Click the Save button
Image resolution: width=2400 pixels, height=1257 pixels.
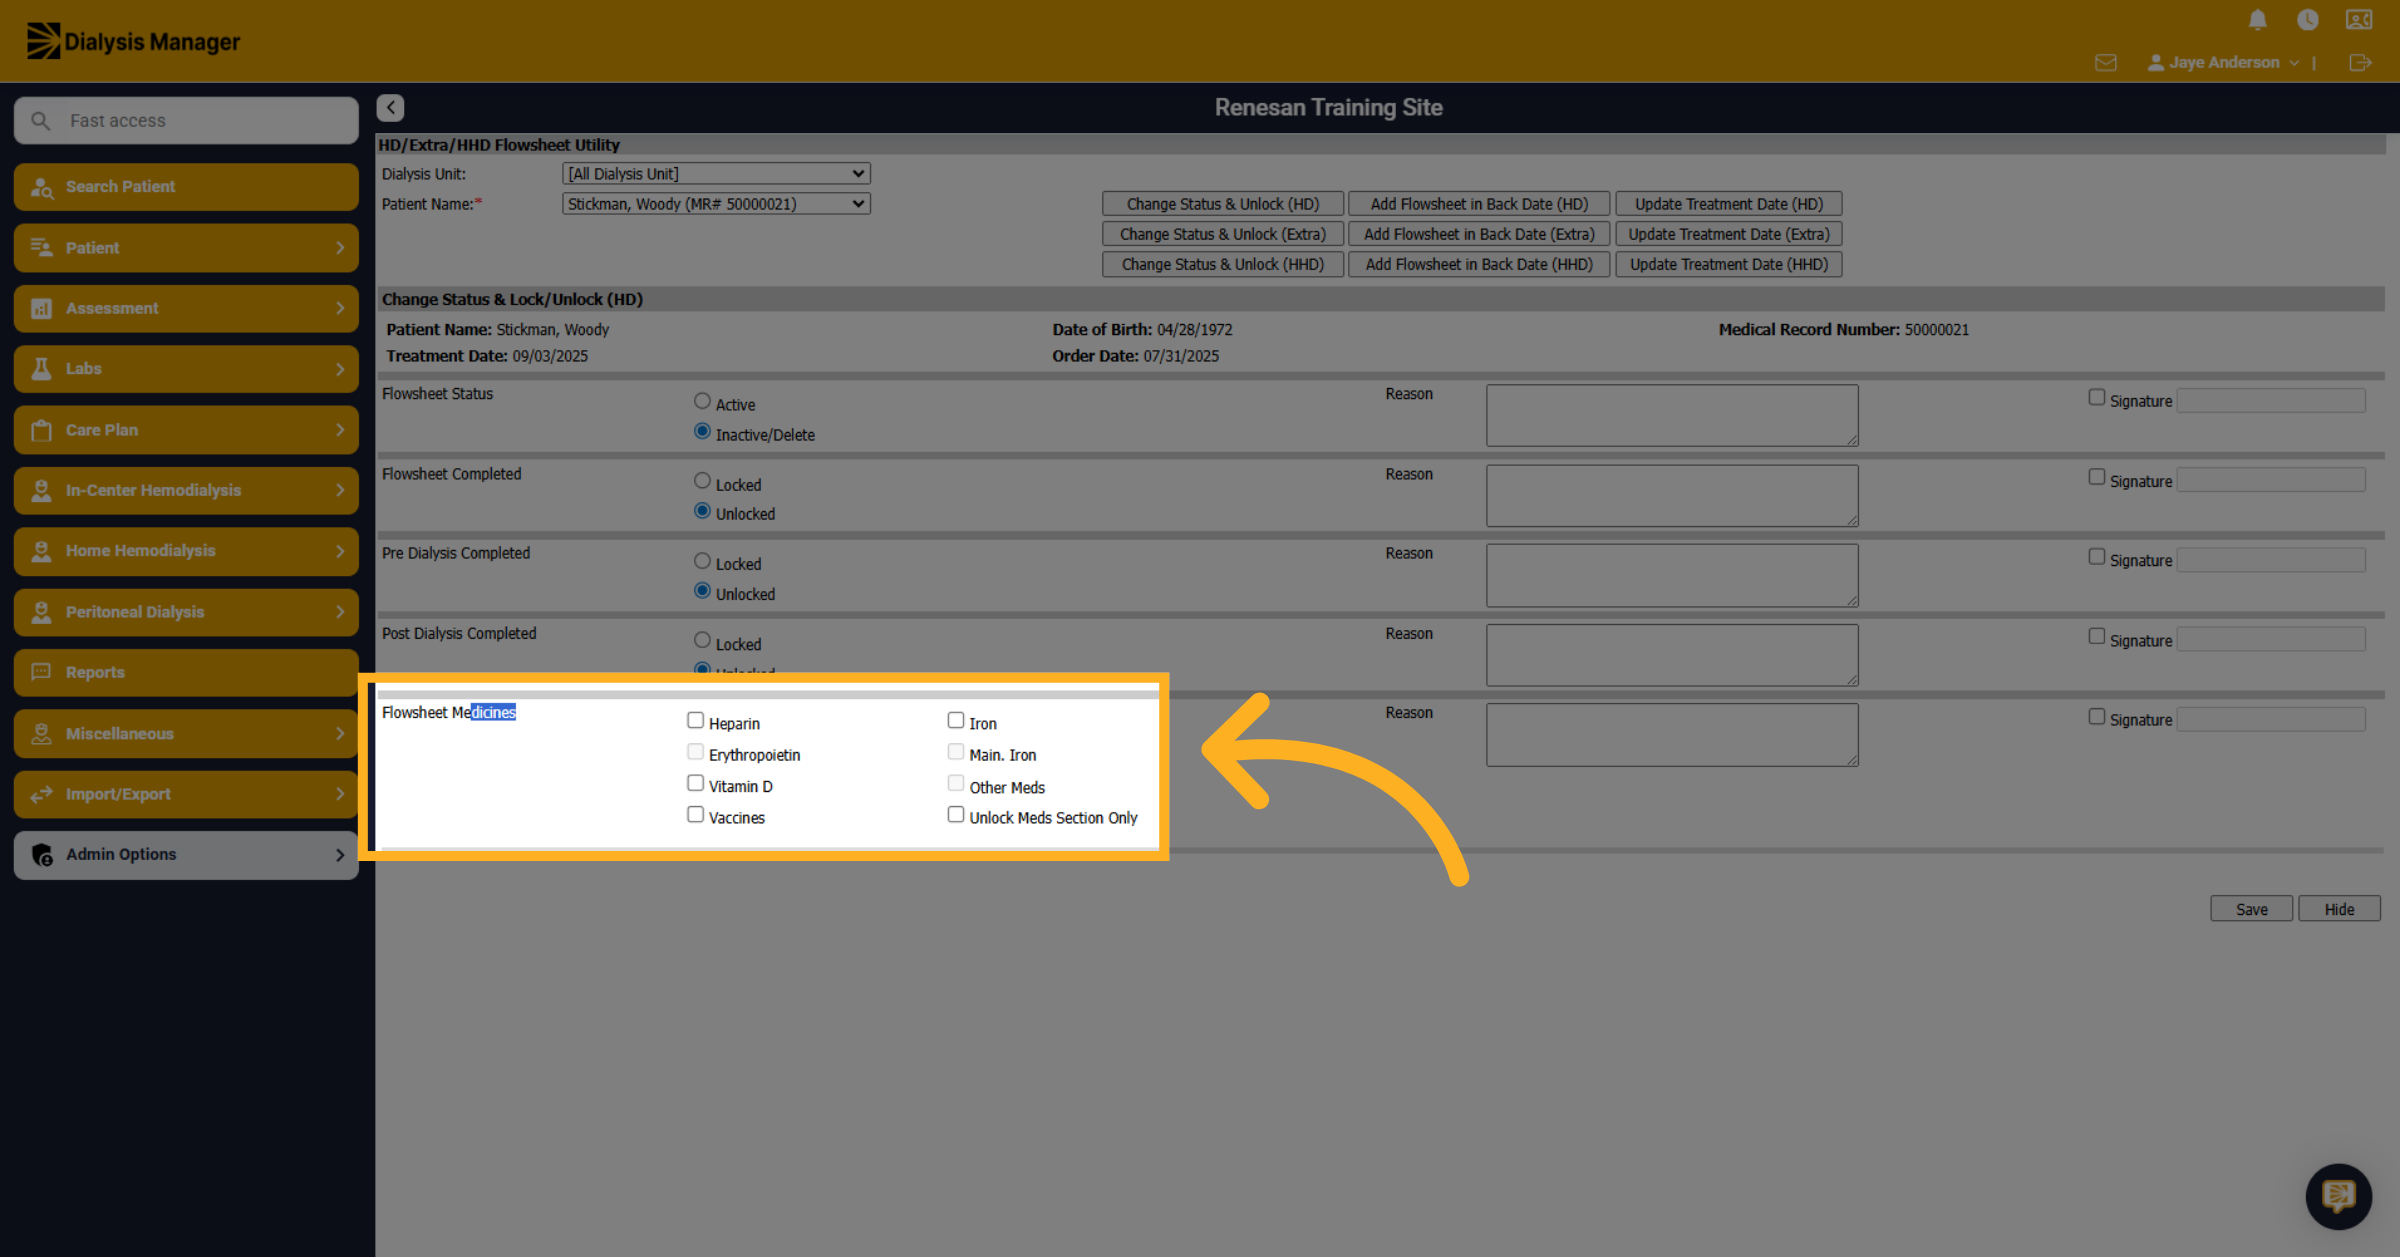point(2251,909)
